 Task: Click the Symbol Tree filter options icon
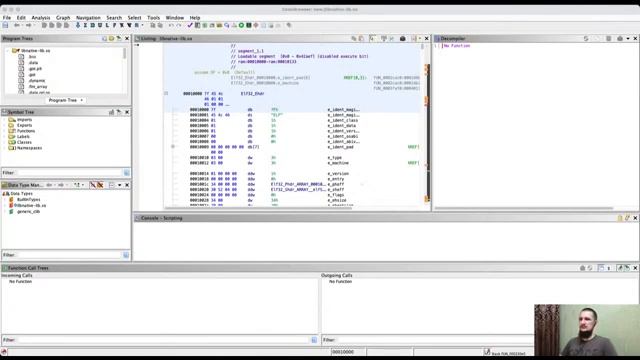(127, 173)
